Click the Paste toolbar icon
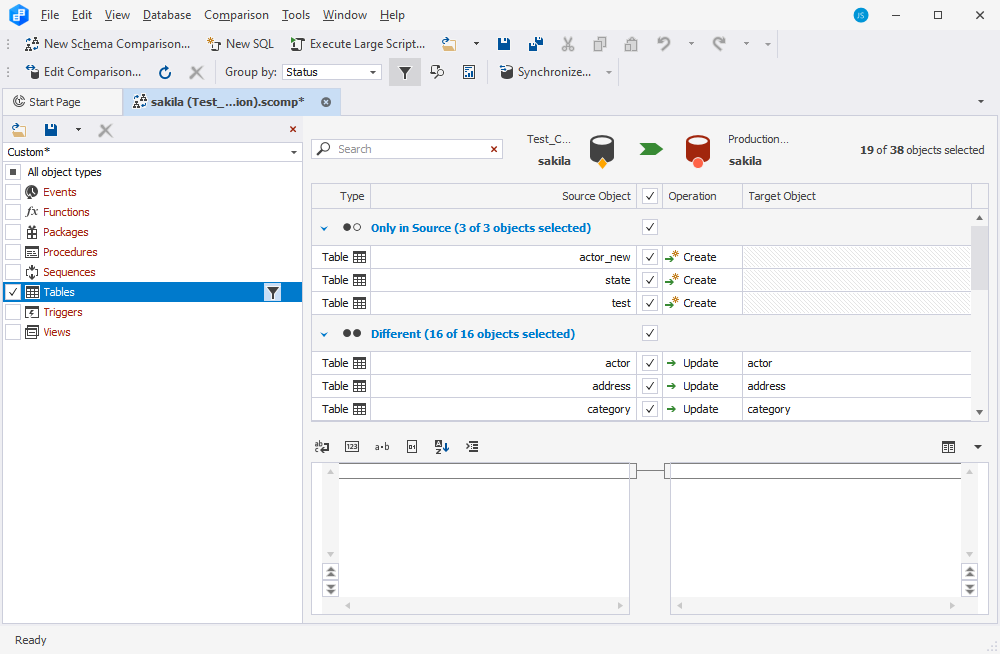Image resolution: width=1000 pixels, height=654 pixels. coord(631,44)
